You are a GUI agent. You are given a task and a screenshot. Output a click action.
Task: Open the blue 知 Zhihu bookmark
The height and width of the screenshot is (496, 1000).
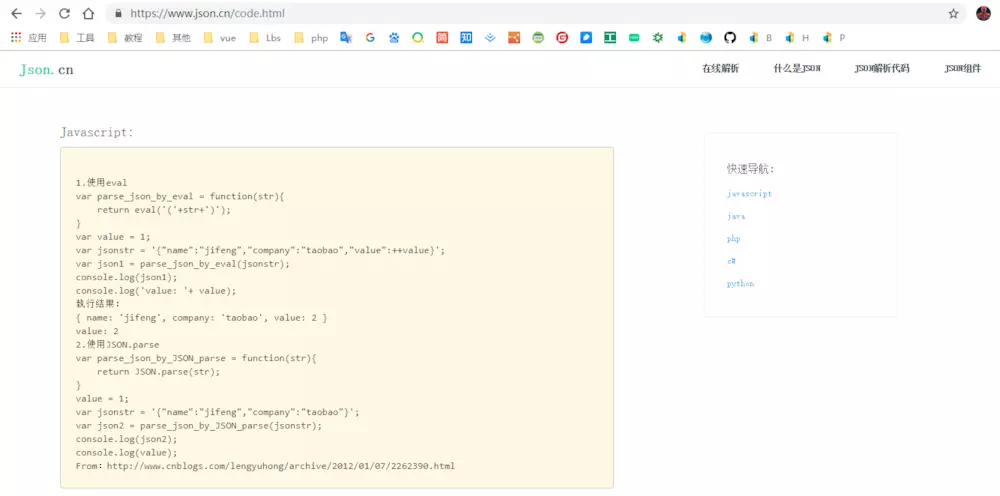click(466, 38)
